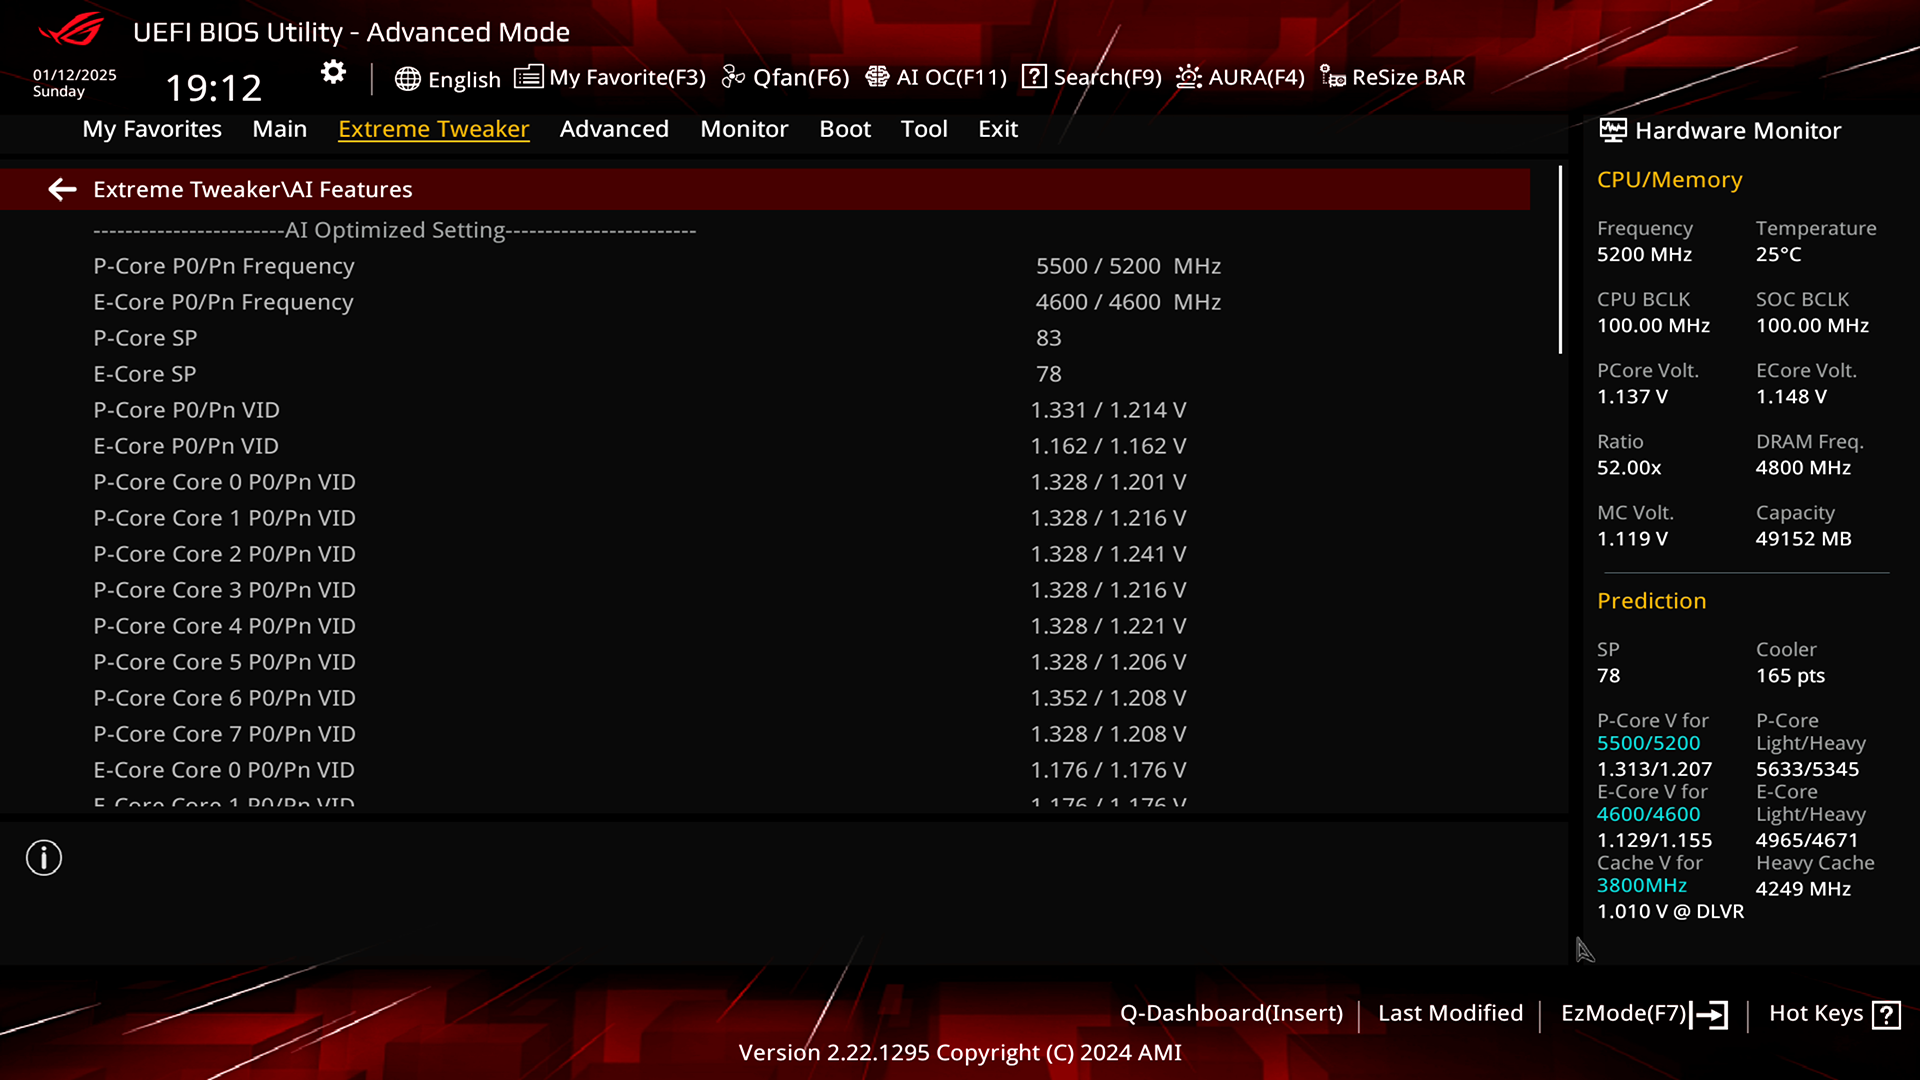1920x1080 pixels.
Task: Expand the Advanced menu dropdown
Action: coord(613,128)
